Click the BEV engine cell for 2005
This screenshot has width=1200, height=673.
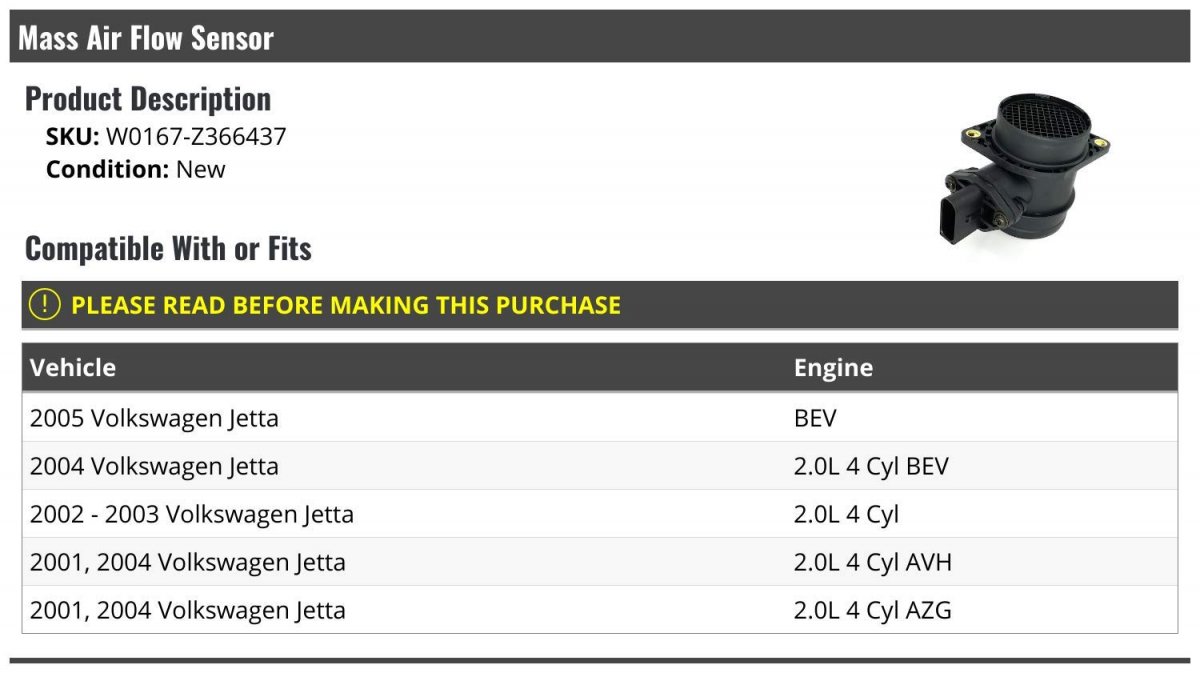coord(815,418)
